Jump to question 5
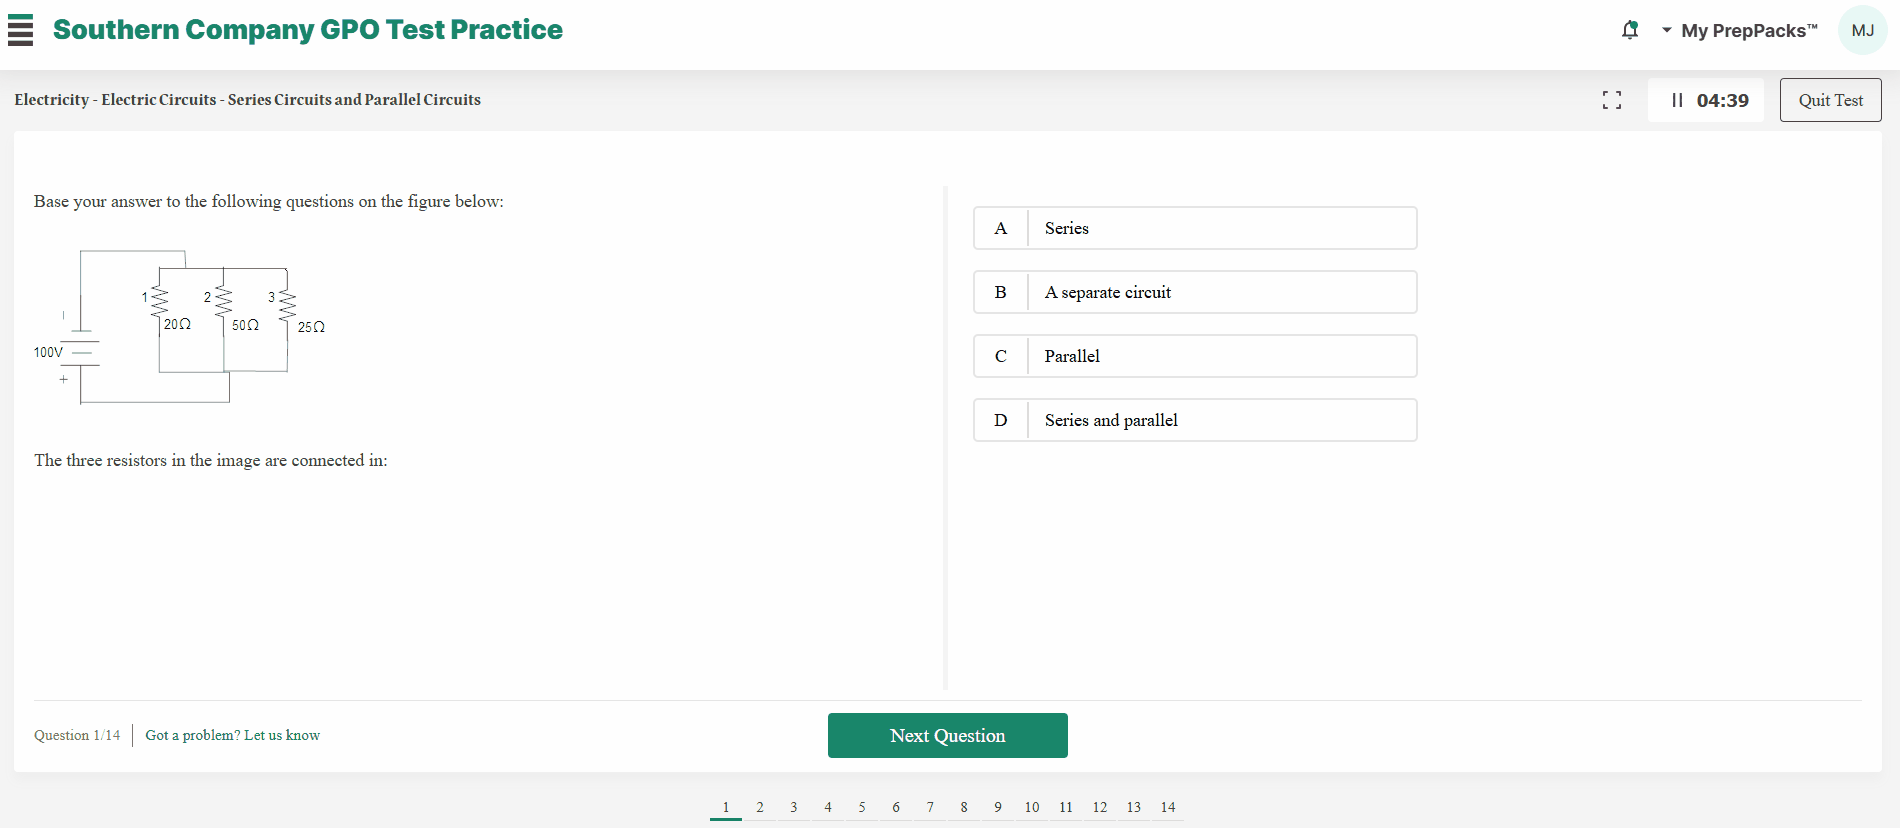 (x=862, y=807)
